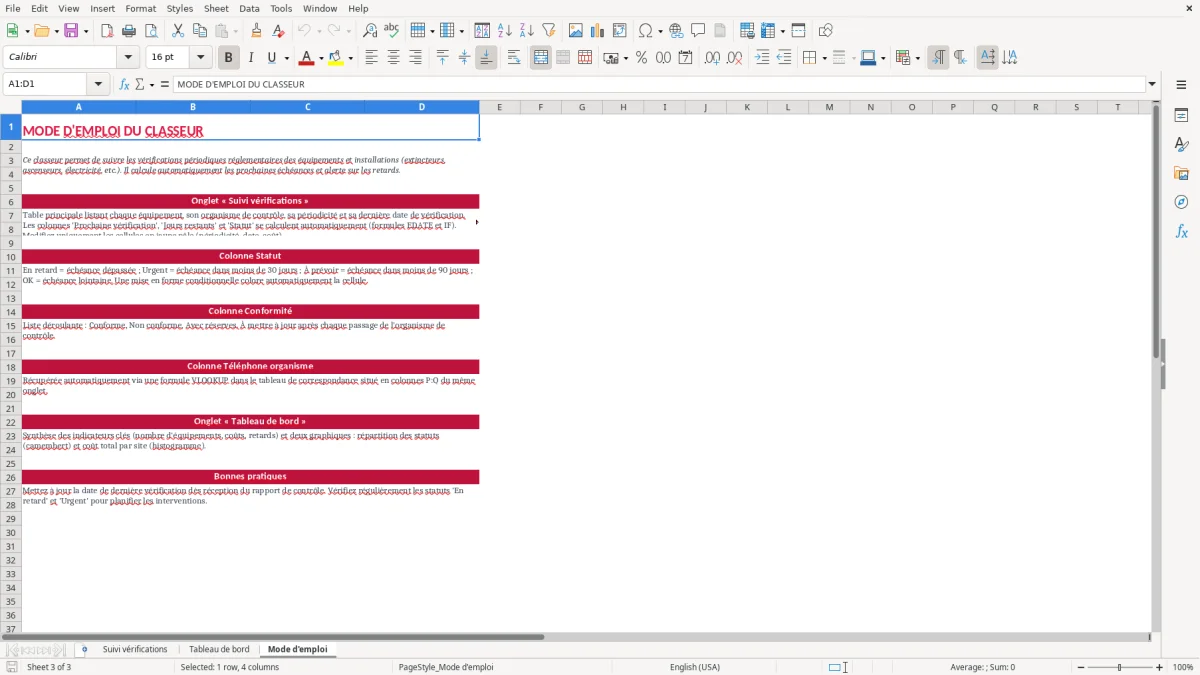Insert a comment
Screen dimensions: 1200x675
(x=698, y=31)
